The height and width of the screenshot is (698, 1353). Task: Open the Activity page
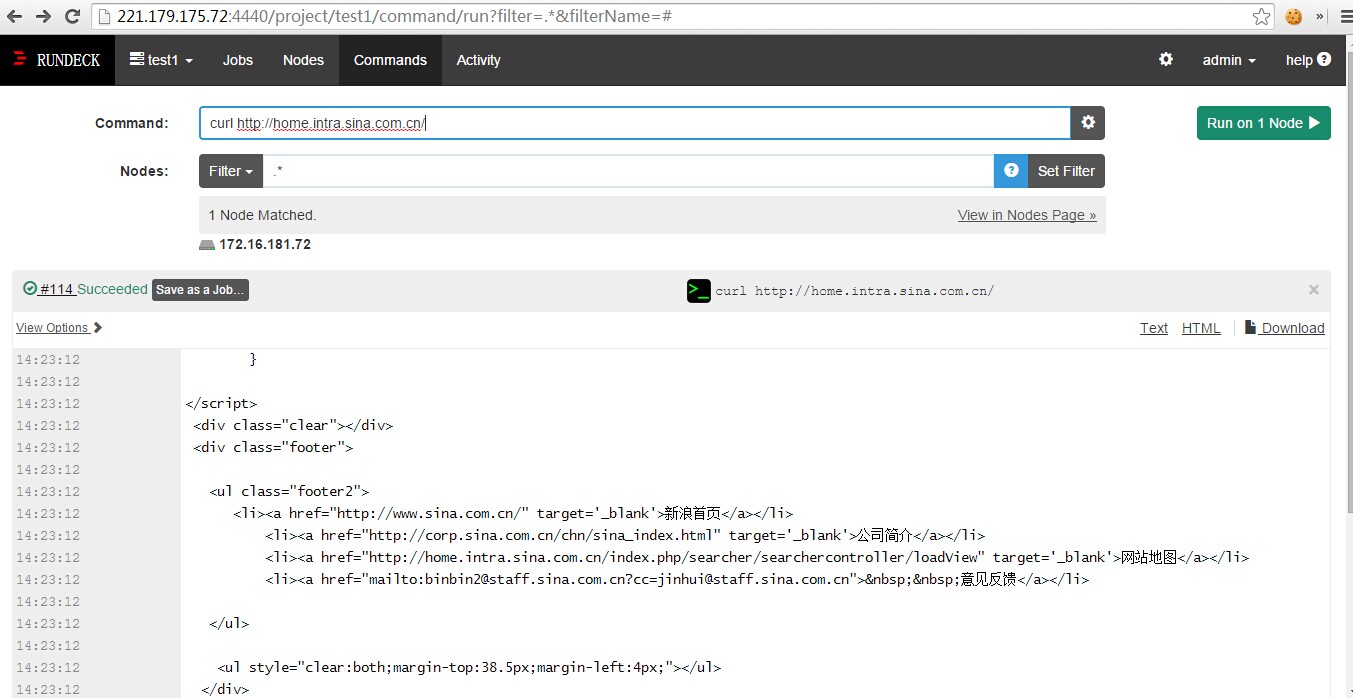tap(478, 60)
